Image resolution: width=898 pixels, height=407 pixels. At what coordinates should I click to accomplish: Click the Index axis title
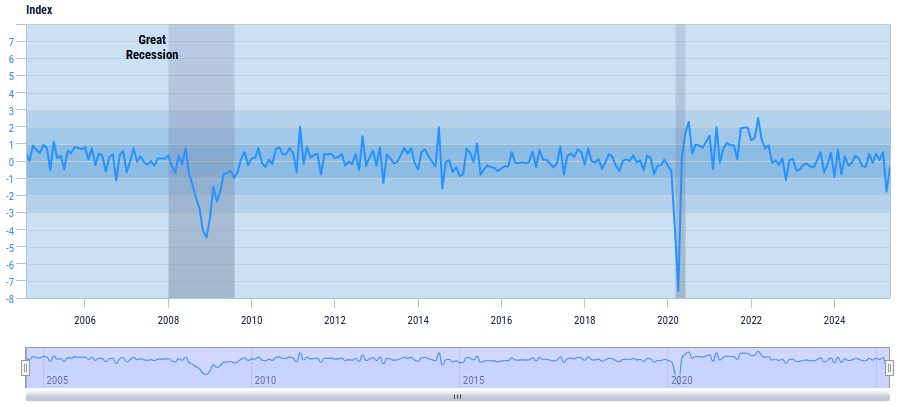pos(39,10)
